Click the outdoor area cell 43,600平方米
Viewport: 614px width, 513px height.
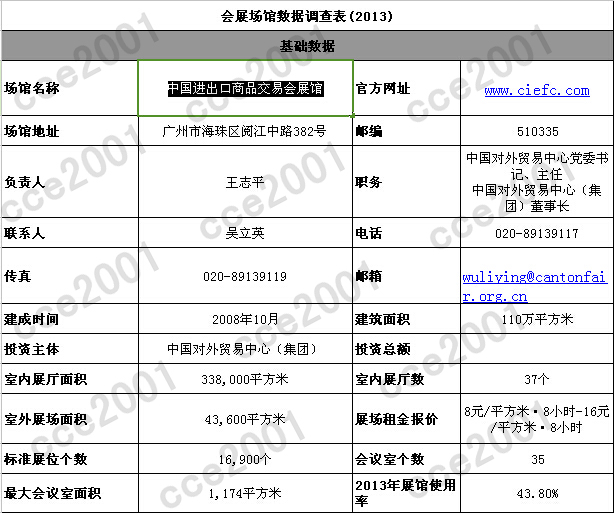tap(244, 420)
